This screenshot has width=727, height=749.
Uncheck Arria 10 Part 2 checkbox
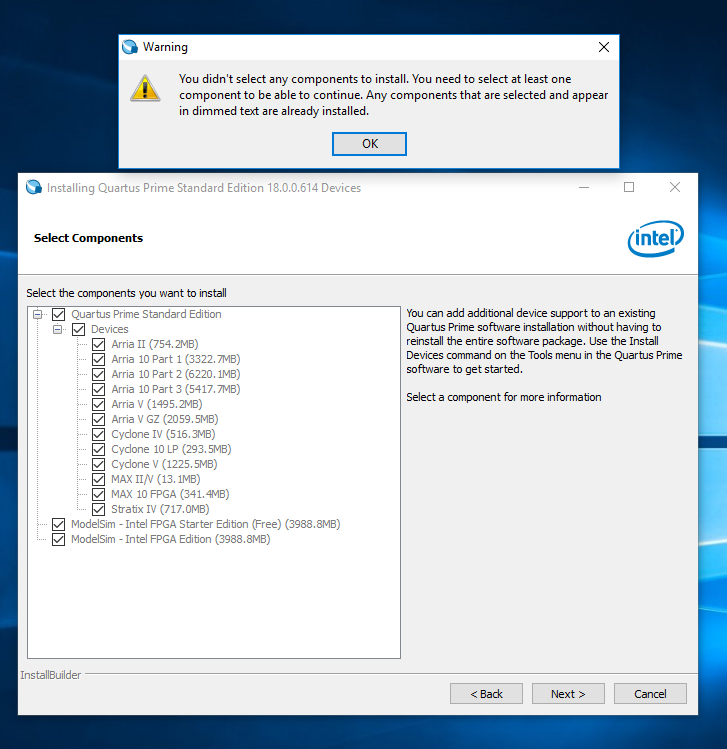(x=98, y=374)
